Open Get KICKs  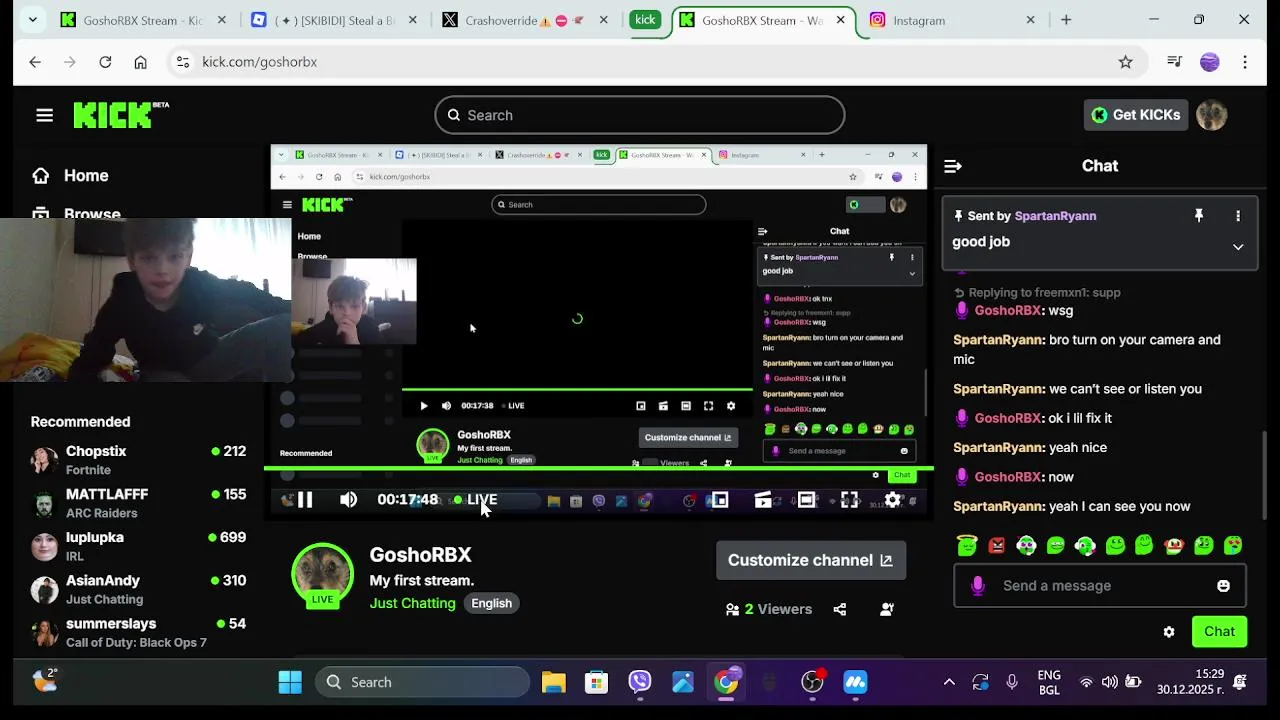(x=1136, y=115)
